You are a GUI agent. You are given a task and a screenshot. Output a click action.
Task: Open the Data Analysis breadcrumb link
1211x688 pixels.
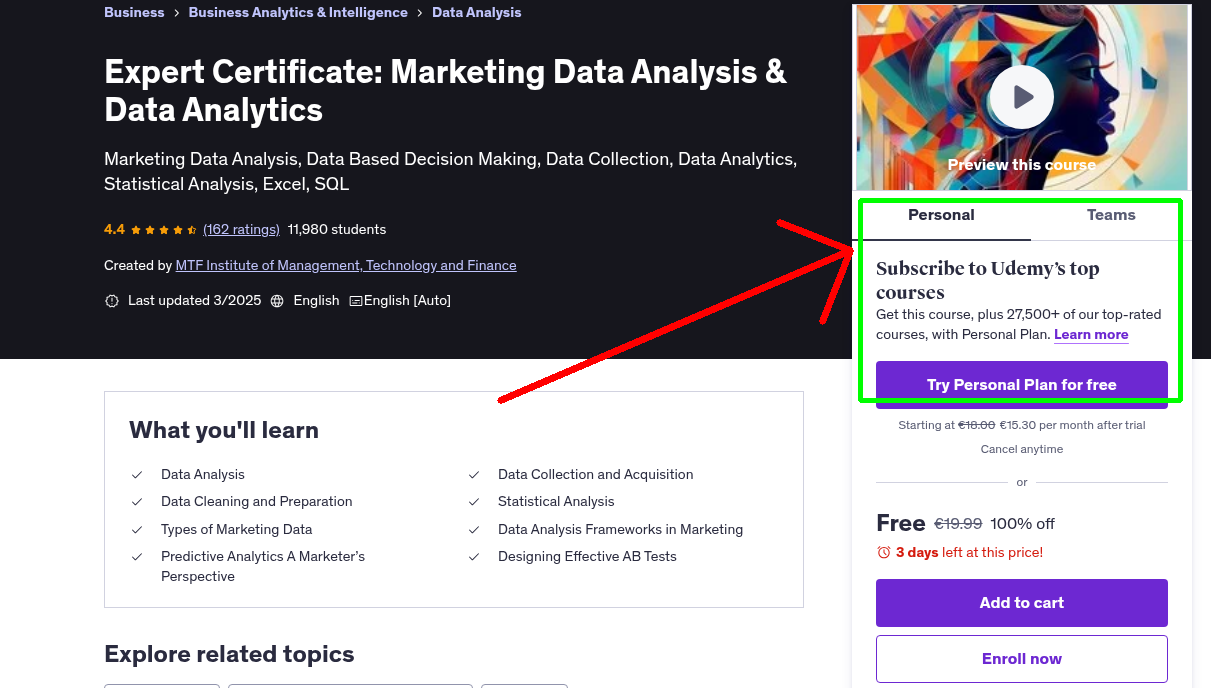476,13
